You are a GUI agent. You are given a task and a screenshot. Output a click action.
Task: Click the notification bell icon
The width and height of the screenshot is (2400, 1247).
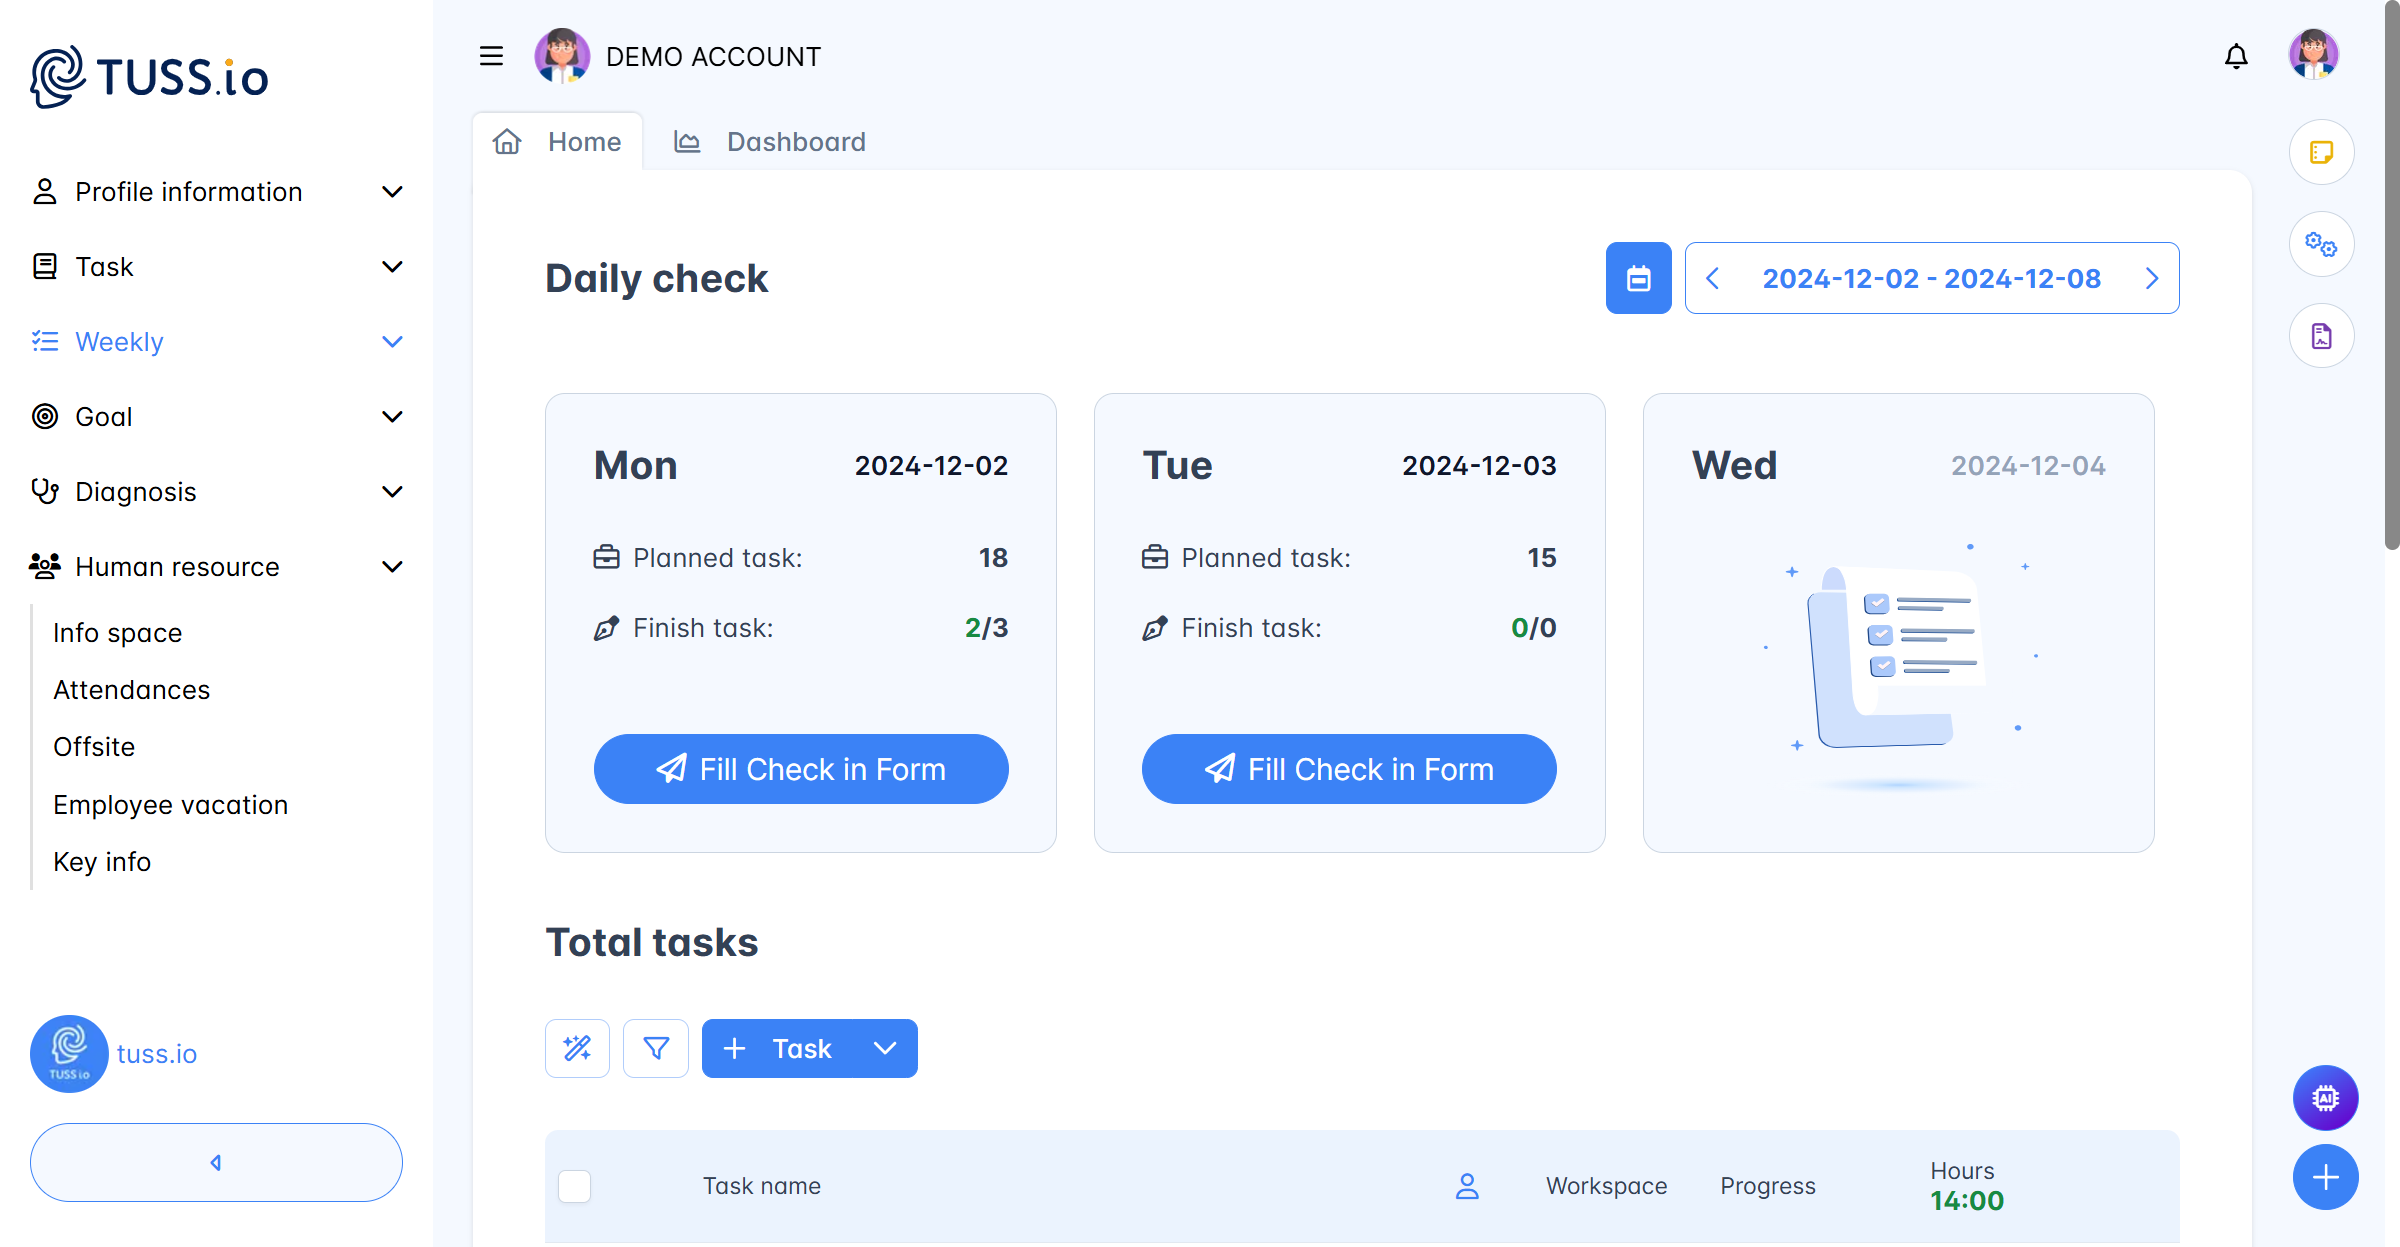pos(2236,57)
